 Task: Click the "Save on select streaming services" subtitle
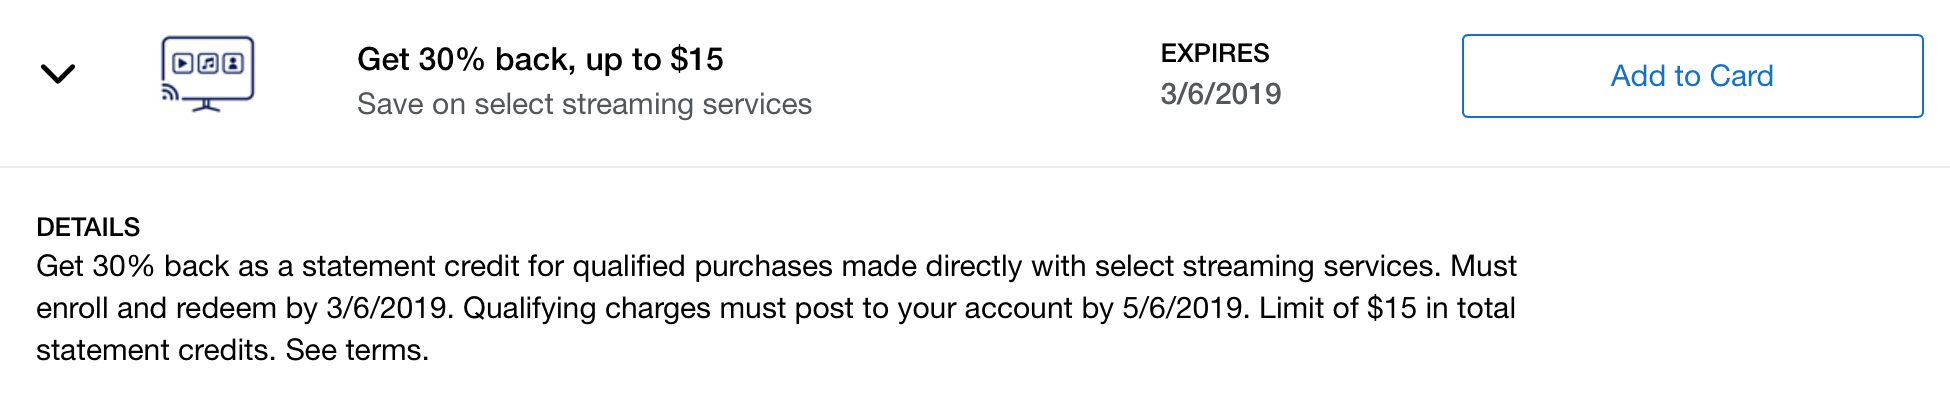coord(584,104)
